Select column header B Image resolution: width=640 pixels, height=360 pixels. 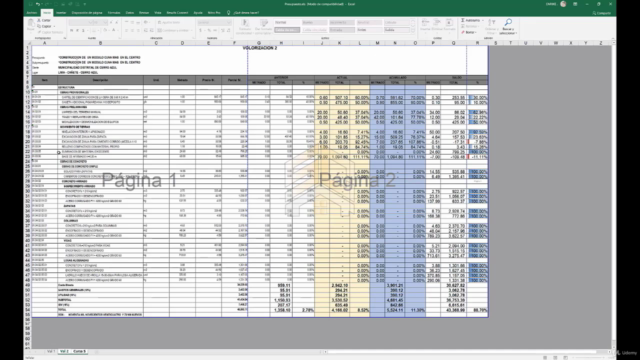coord(100,43)
